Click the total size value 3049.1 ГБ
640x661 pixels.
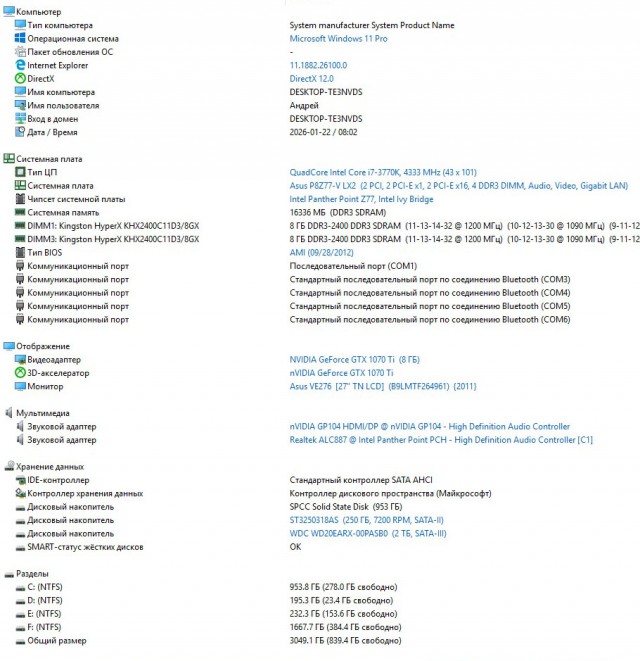pos(345,641)
